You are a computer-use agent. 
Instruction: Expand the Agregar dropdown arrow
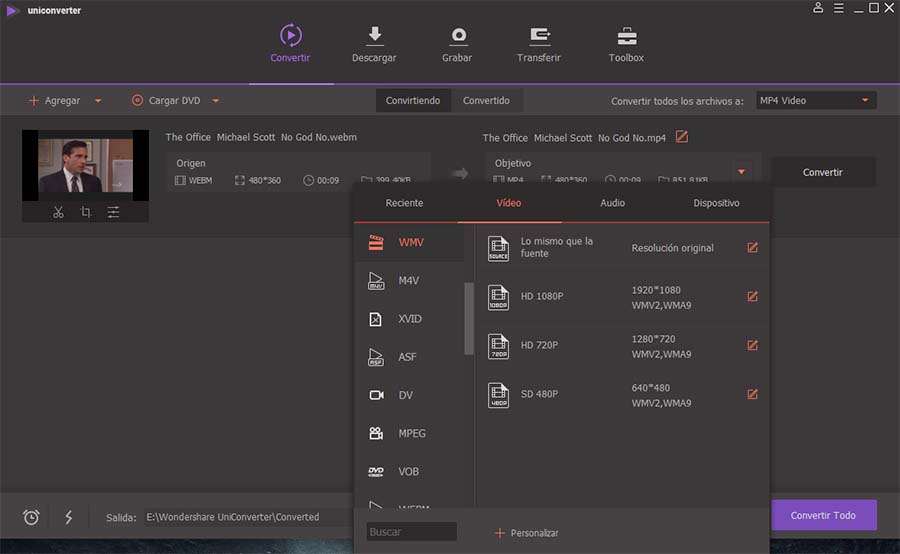pos(98,100)
